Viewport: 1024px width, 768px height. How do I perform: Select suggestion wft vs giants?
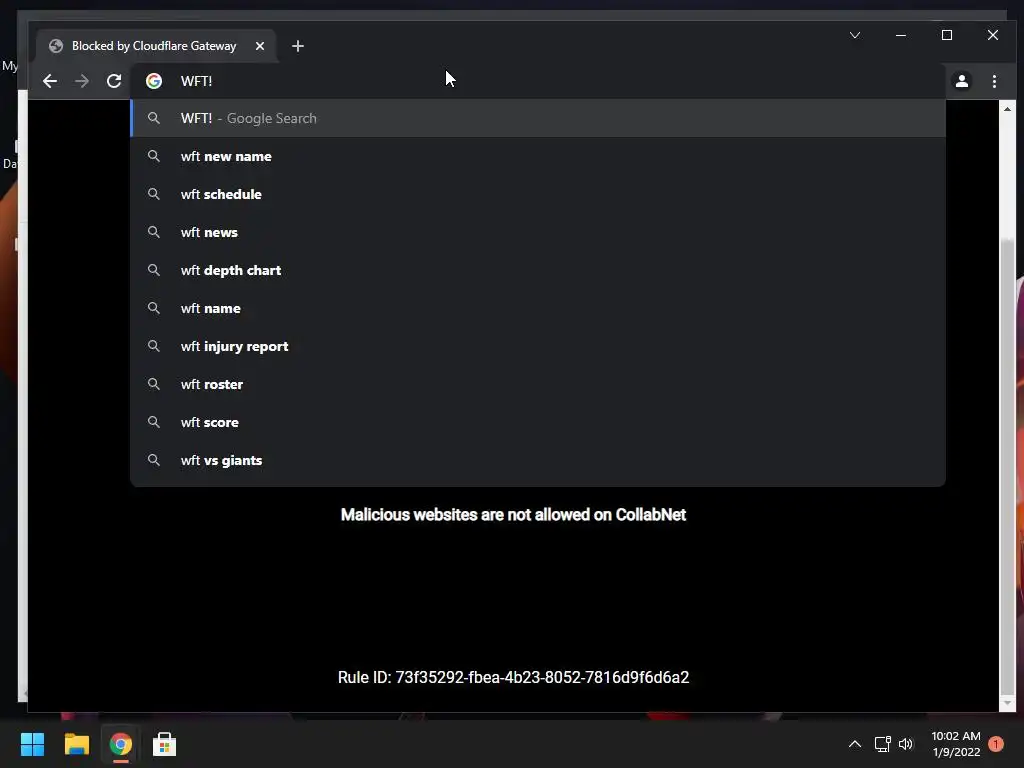pyautogui.click(x=538, y=460)
